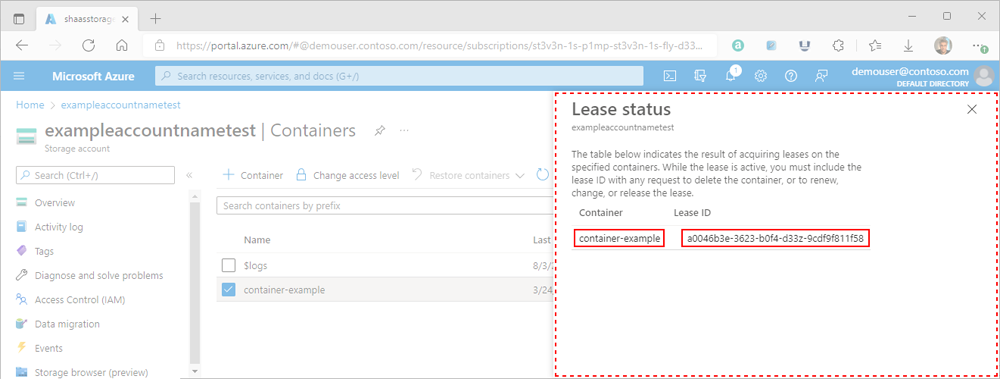Open Activity log in the sidebar

tap(59, 227)
